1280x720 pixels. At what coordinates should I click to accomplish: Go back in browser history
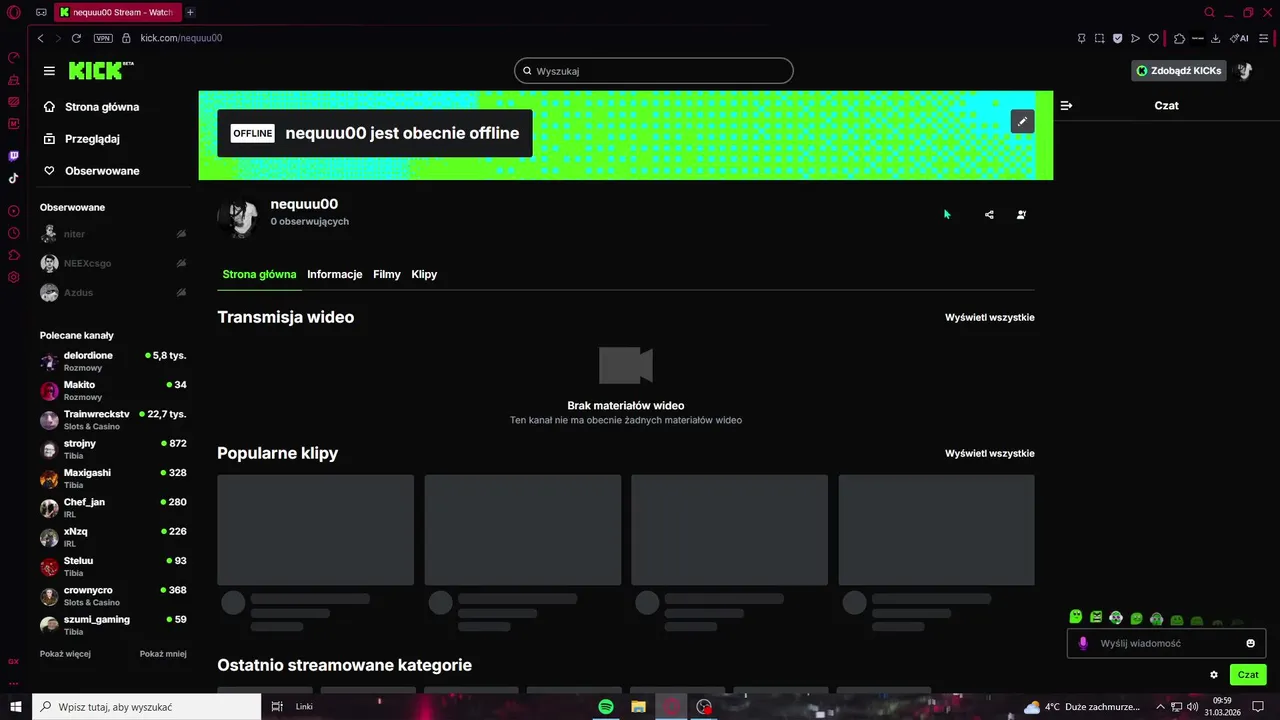[41, 38]
